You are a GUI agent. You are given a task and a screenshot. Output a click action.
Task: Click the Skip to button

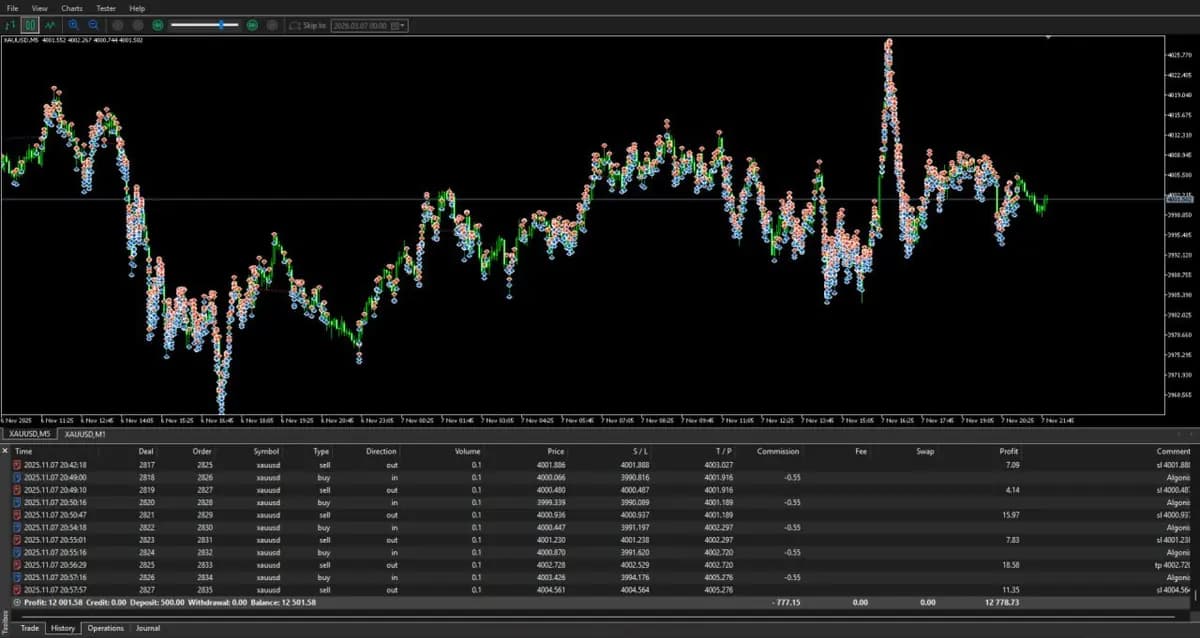[x=307, y=24]
